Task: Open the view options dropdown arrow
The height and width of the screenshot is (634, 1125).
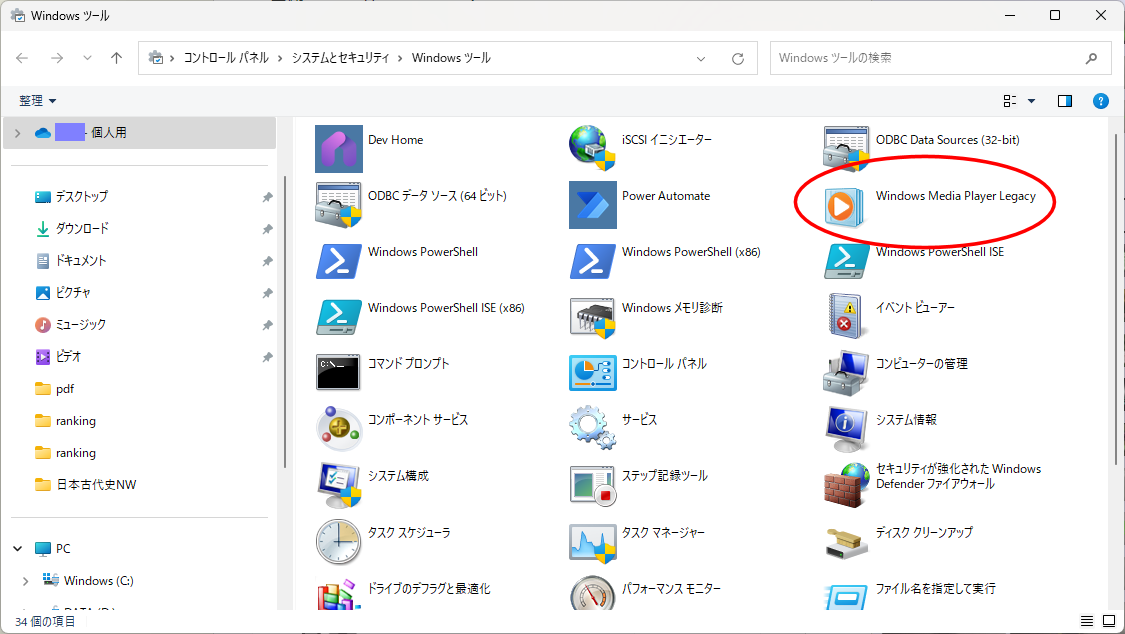Action: tap(1032, 101)
